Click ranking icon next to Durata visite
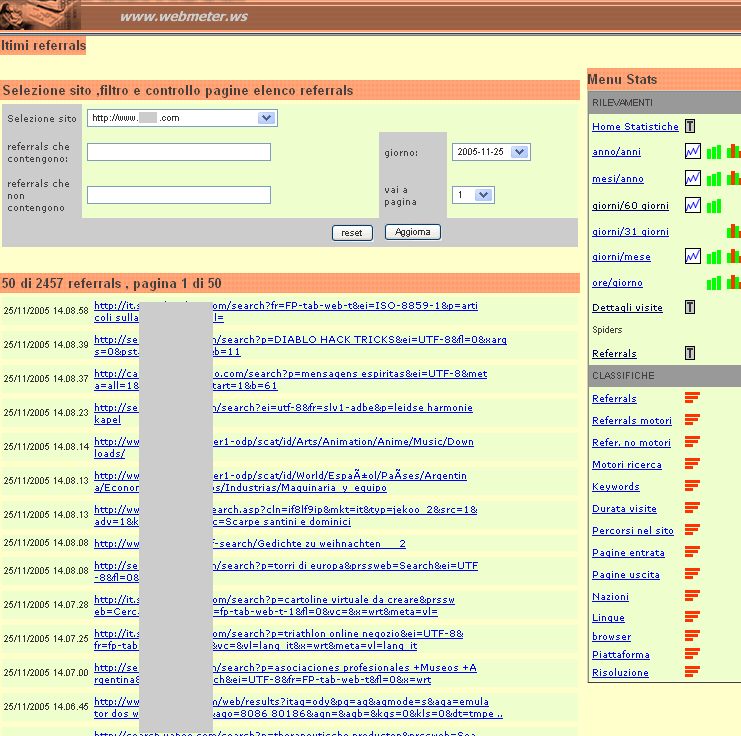This screenshot has height=736, width=741. [x=692, y=508]
